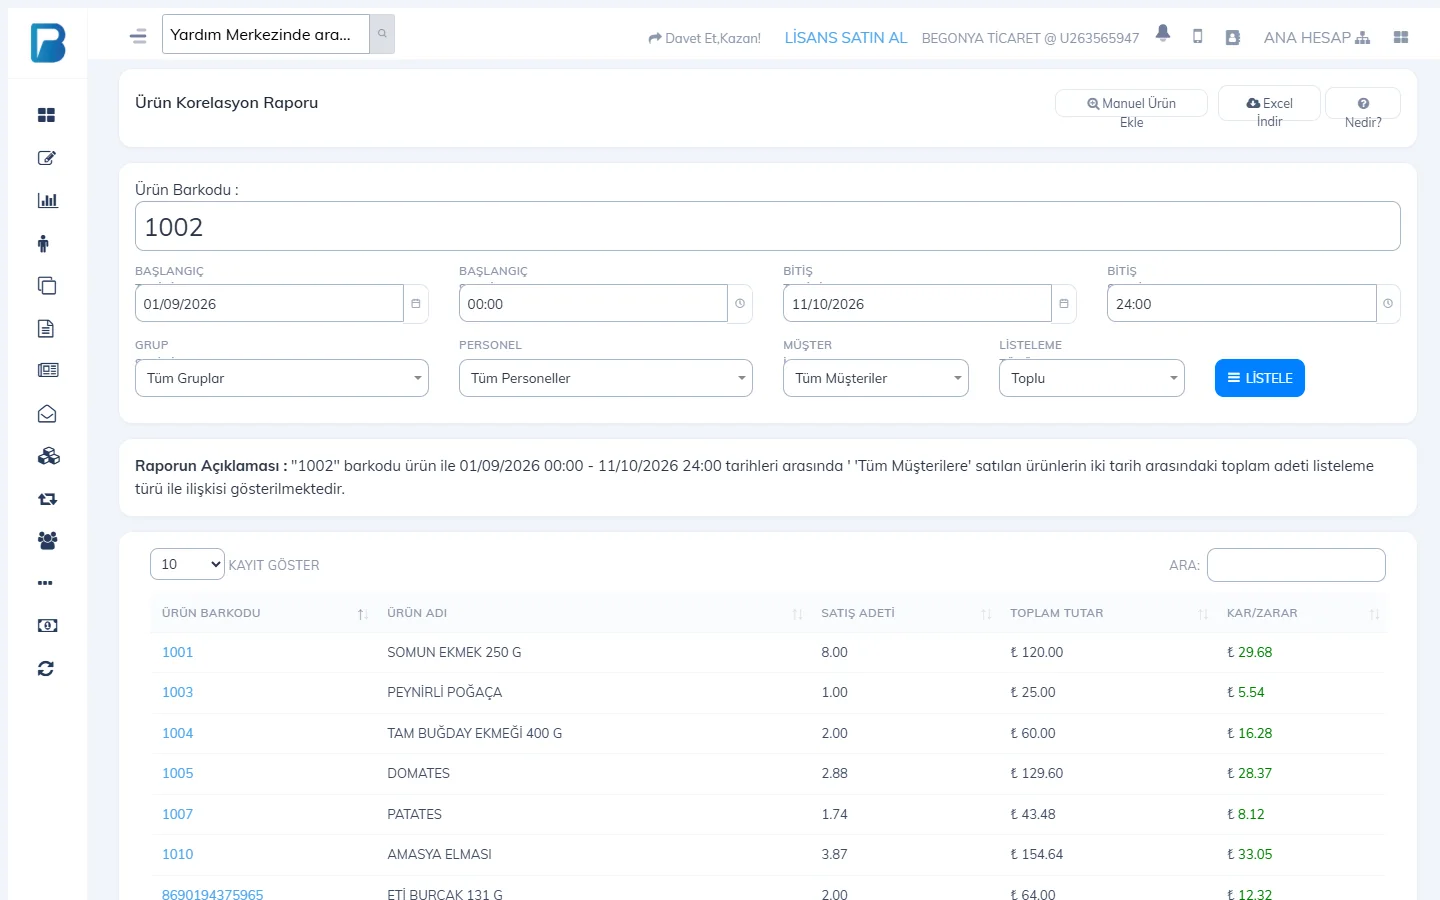Open the users group sidebar icon
Screen dimensions: 1440x900
[47, 541]
